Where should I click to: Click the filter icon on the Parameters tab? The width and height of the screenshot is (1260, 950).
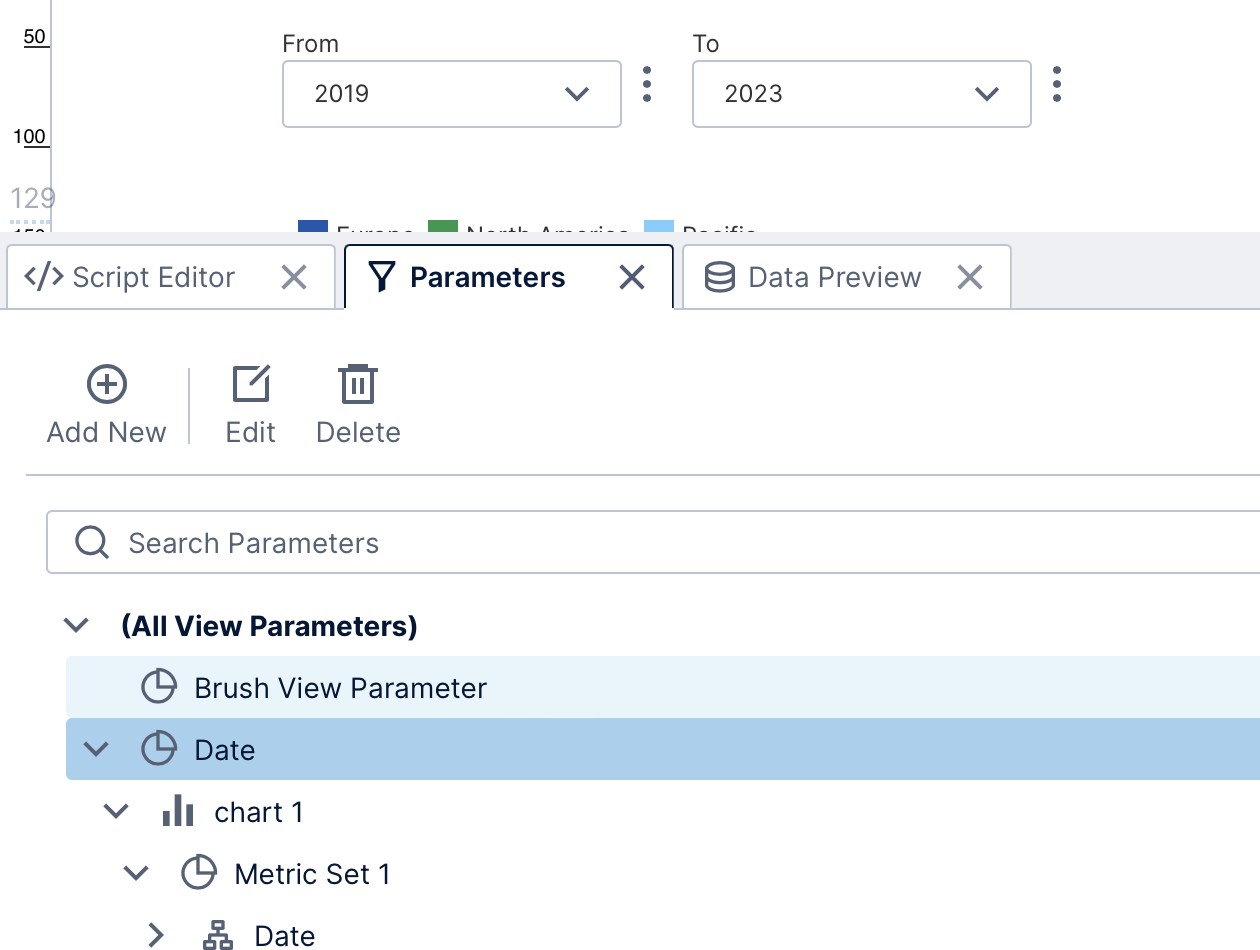[x=382, y=277]
